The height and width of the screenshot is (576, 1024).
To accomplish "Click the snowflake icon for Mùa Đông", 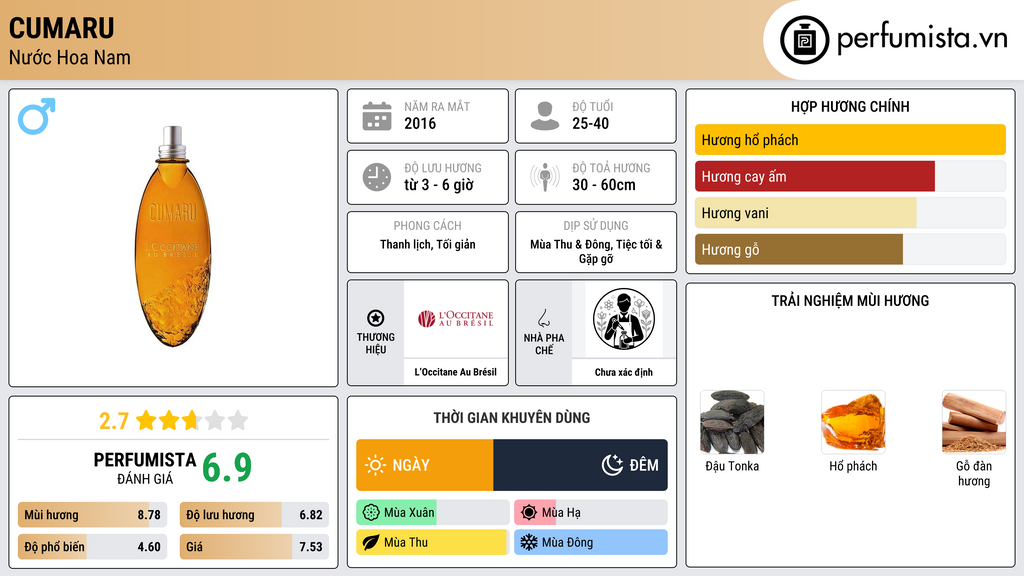I will 528,542.
